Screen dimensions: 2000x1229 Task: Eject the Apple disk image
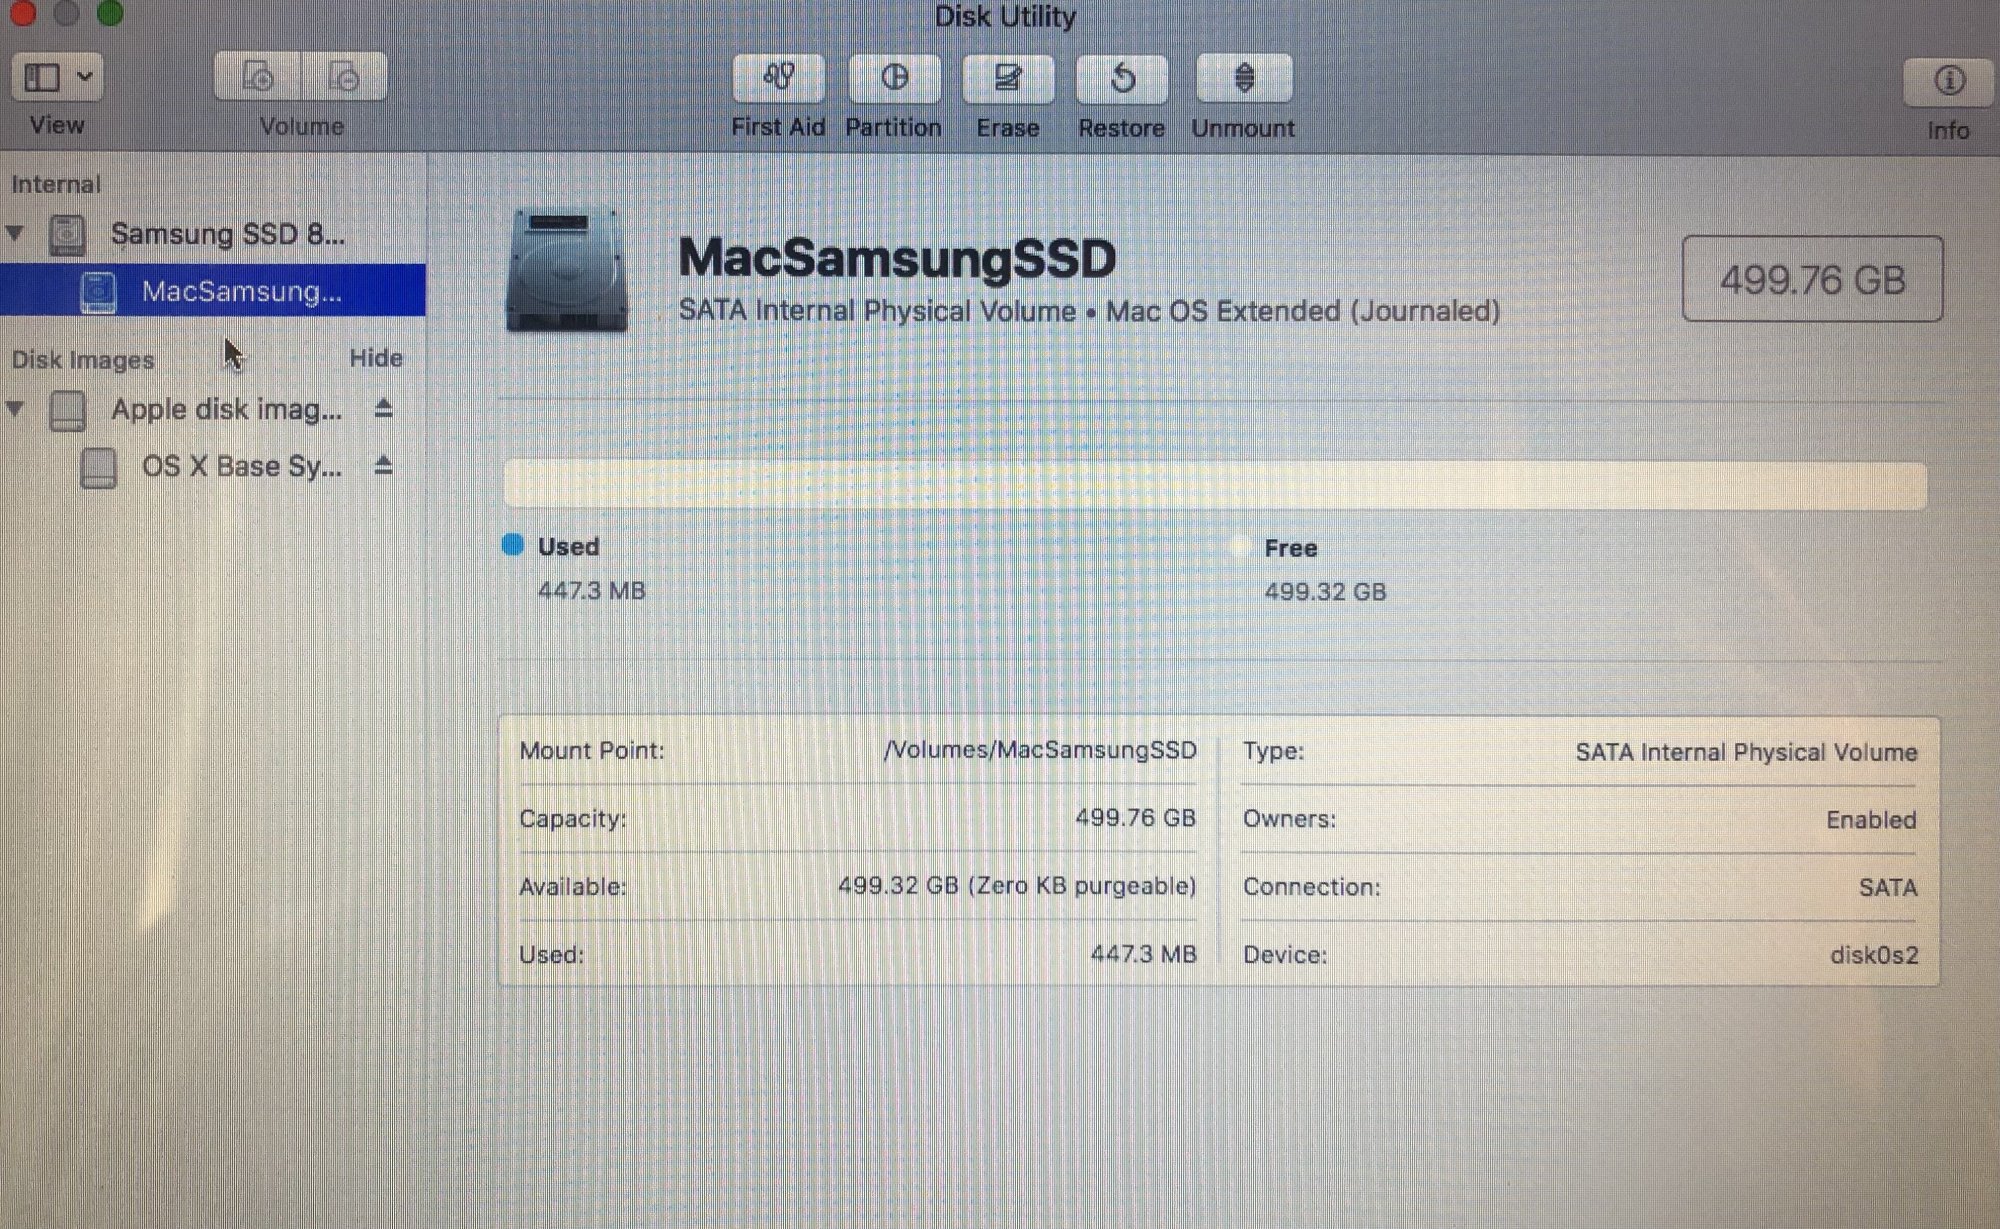point(383,409)
